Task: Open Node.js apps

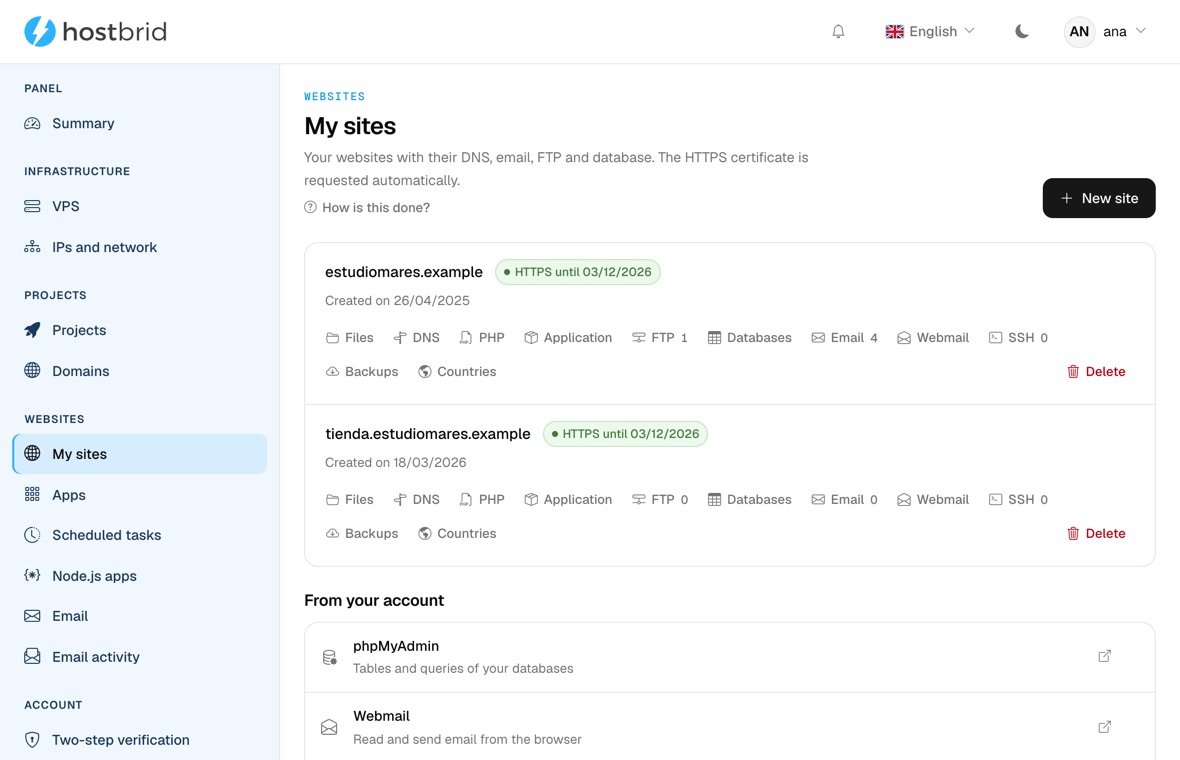Action: (139, 576)
